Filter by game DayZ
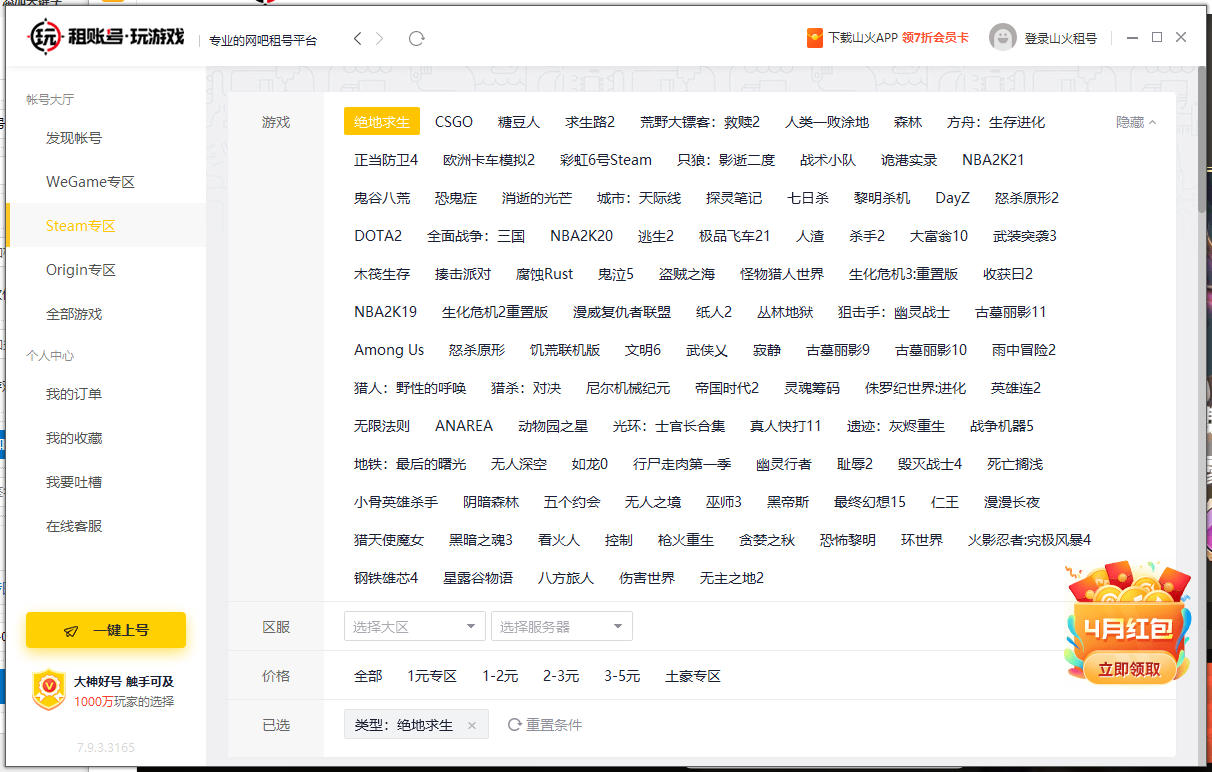 [x=953, y=198]
